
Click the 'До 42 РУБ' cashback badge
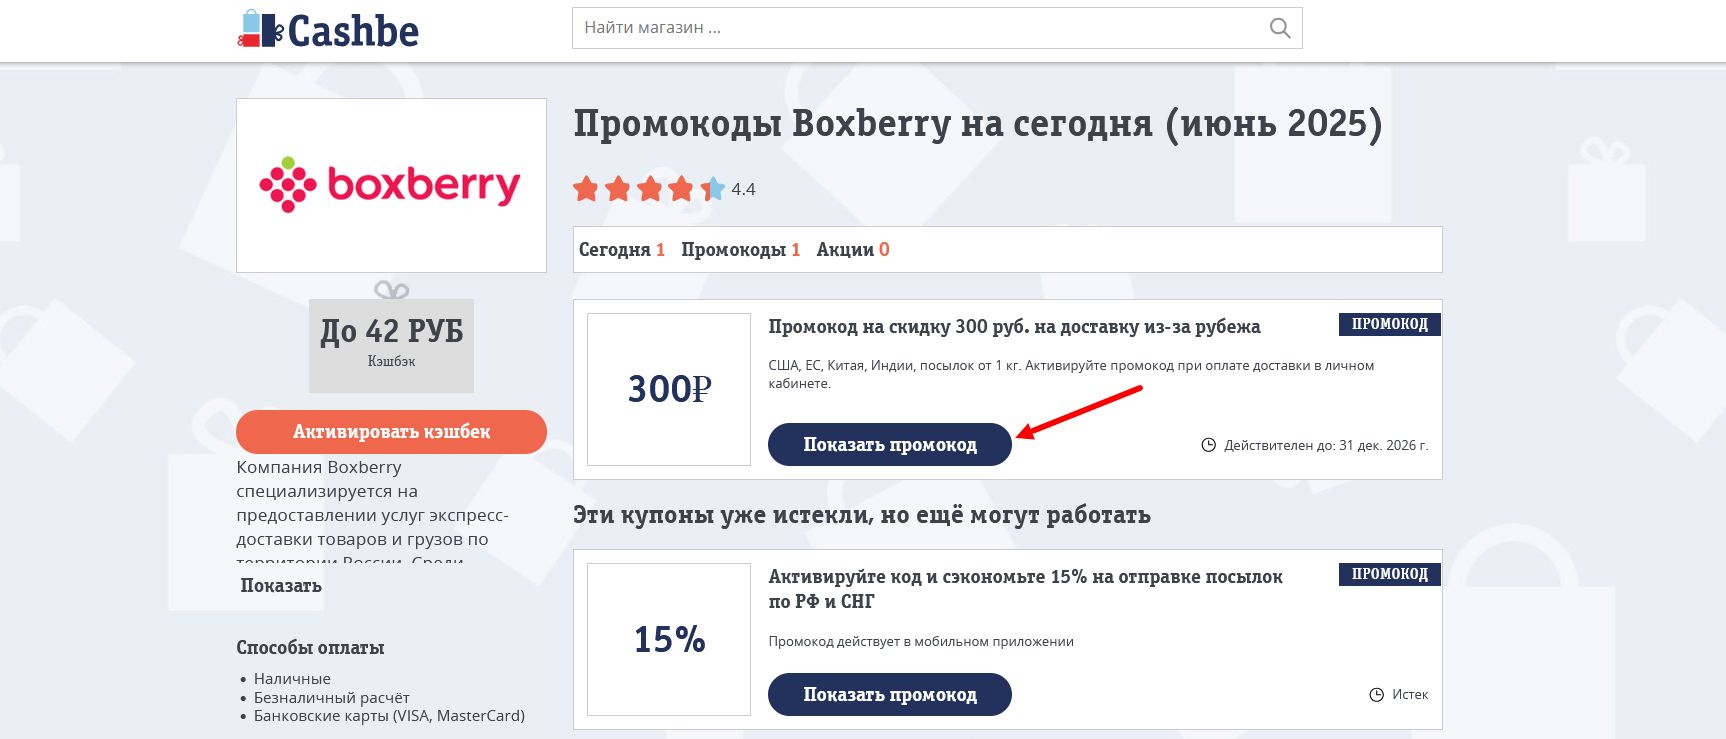pyautogui.click(x=391, y=345)
